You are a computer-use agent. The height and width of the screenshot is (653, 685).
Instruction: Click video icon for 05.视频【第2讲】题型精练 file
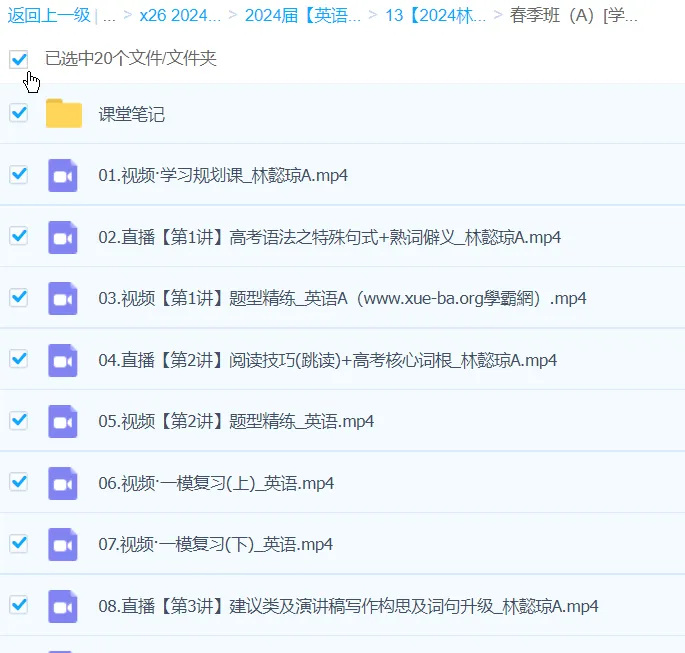(x=63, y=421)
